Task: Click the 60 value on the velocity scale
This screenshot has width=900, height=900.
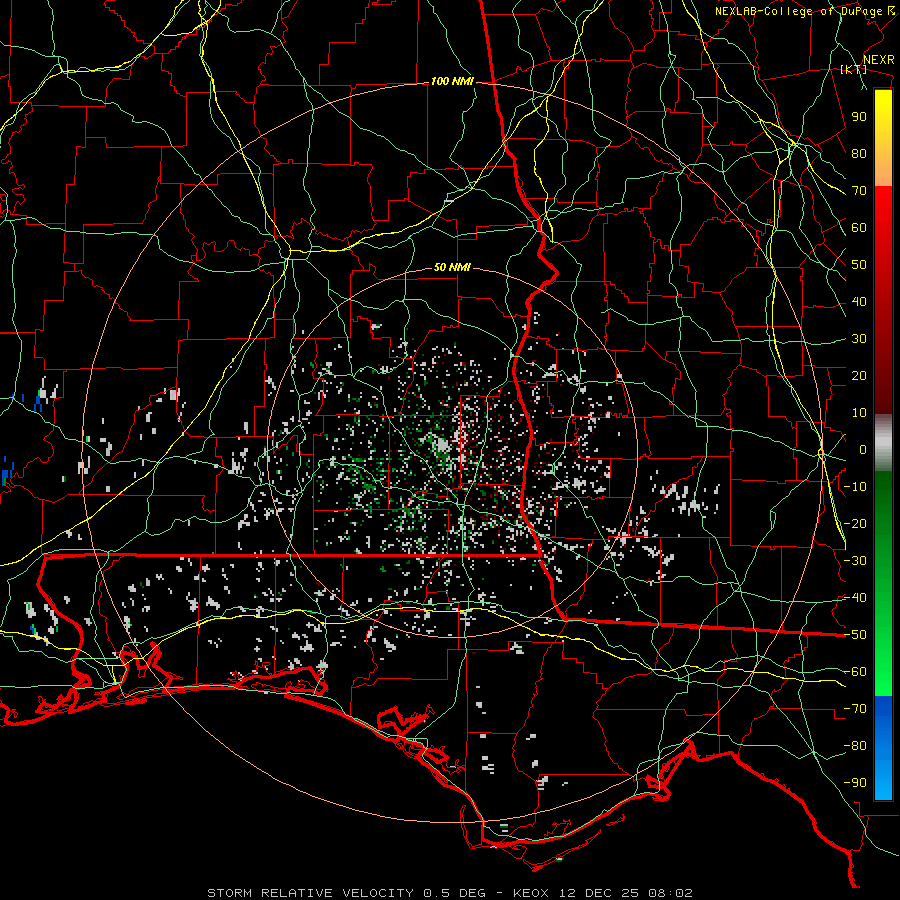Action: [859, 228]
